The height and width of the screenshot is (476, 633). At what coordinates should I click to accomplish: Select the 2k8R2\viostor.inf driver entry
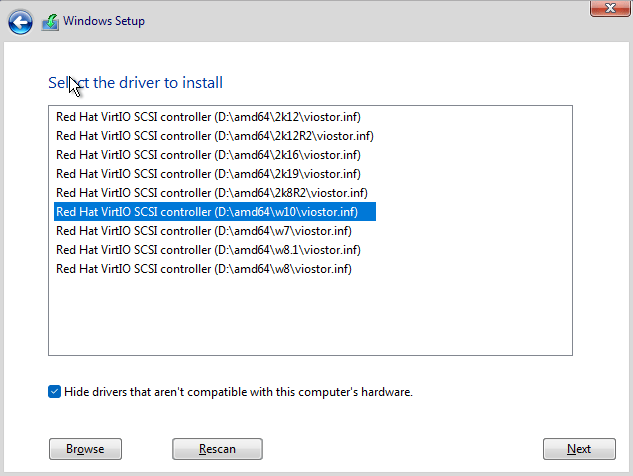point(212,193)
